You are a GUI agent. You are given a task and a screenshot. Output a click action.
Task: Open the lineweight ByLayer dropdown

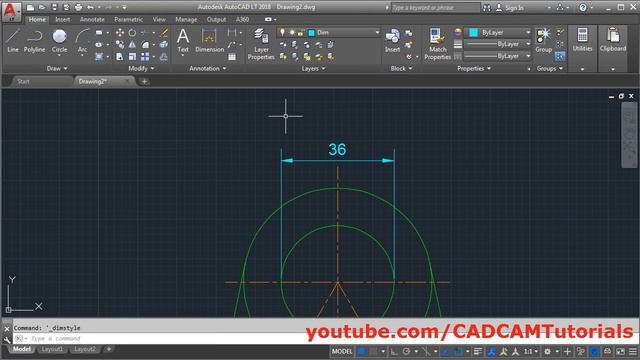[528, 44]
